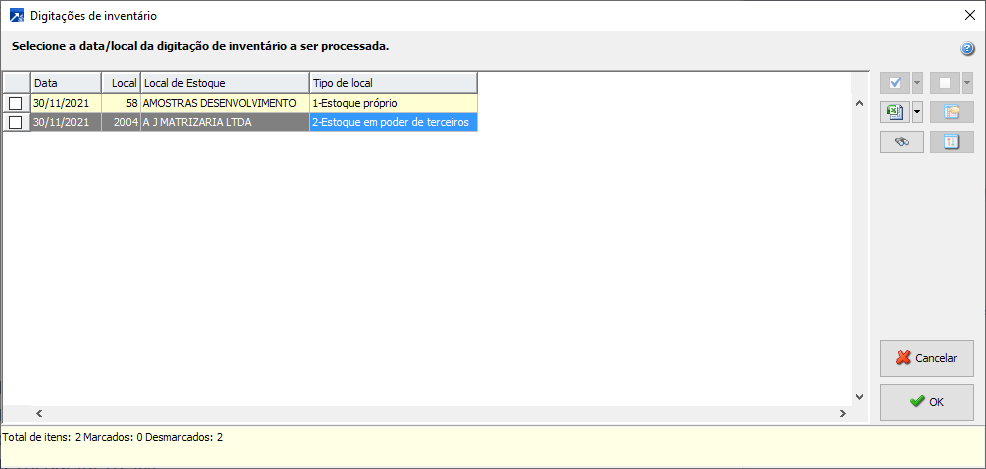Open dropdown arrow beside unmark-all button
The image size is (986, 469).
pyautogui.click(x=967, y=82)
